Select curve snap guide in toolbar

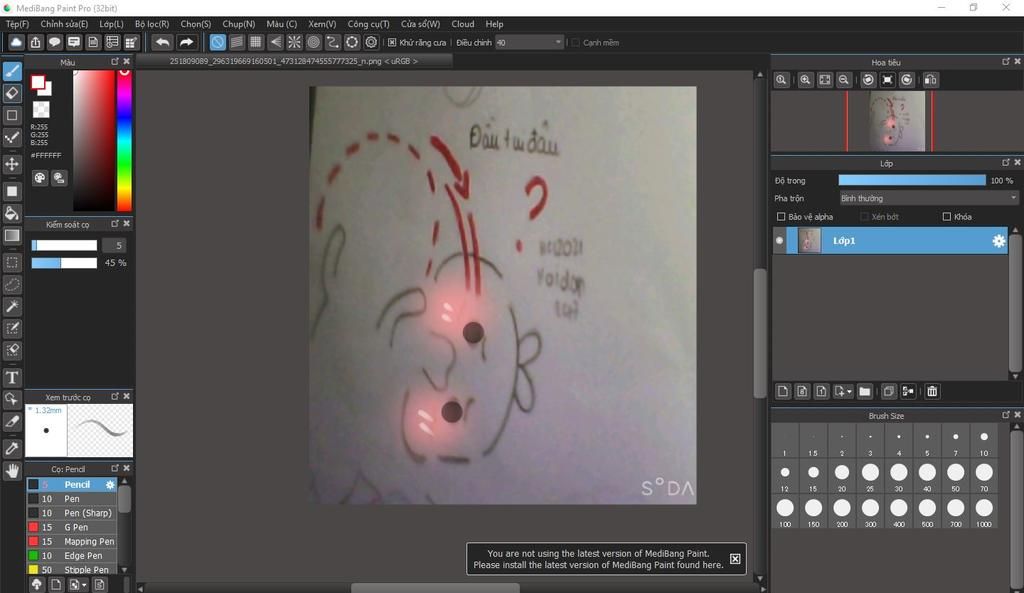pos(333,42)
